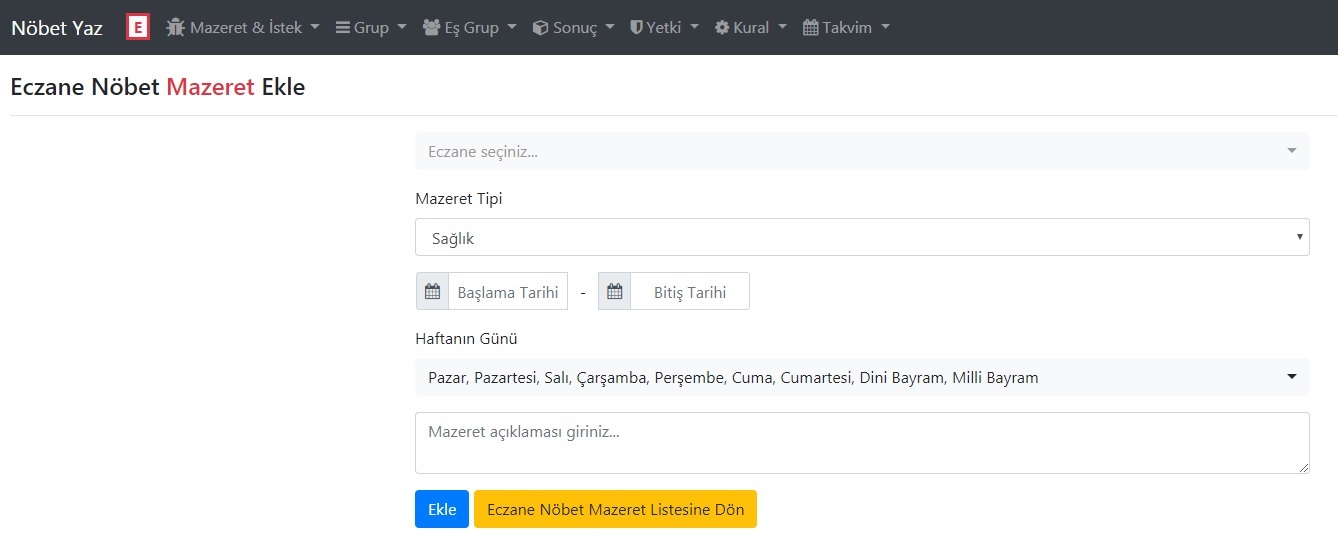Expand the Mazeret Tipi Sağlık select box
Screen dimensions: 1338x544
click(x=861, y=237)
